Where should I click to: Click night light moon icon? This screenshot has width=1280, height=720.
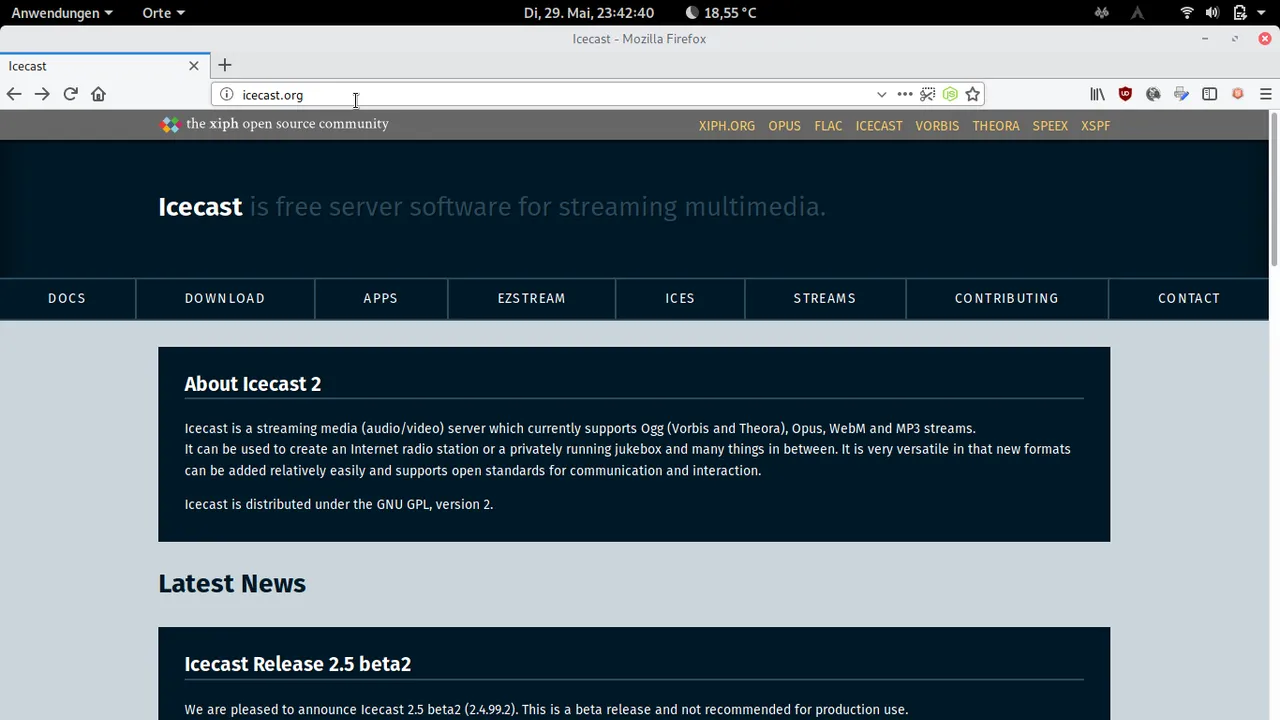tap(692, 13)
